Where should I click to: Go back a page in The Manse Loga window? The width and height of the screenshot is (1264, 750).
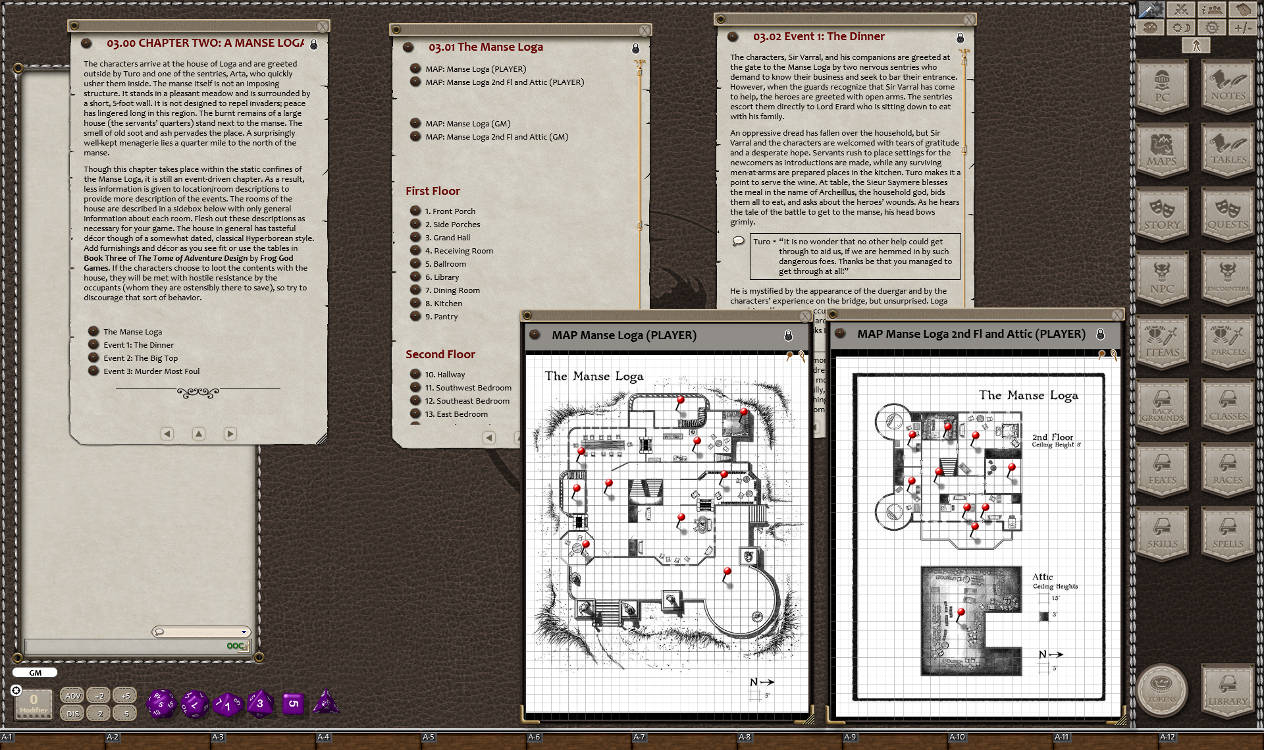pyautogui.click(x=489, y=437)
